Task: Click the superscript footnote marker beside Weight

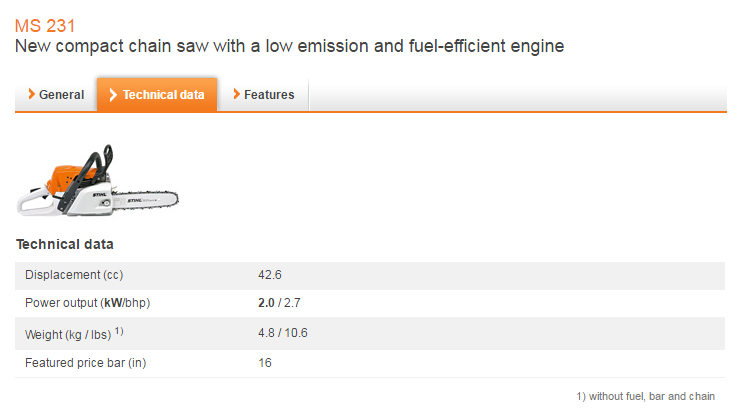Action: coord(119,329)
